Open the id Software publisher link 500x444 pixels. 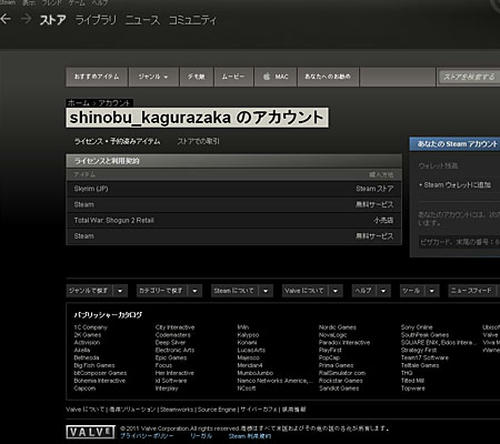point(171,381)
